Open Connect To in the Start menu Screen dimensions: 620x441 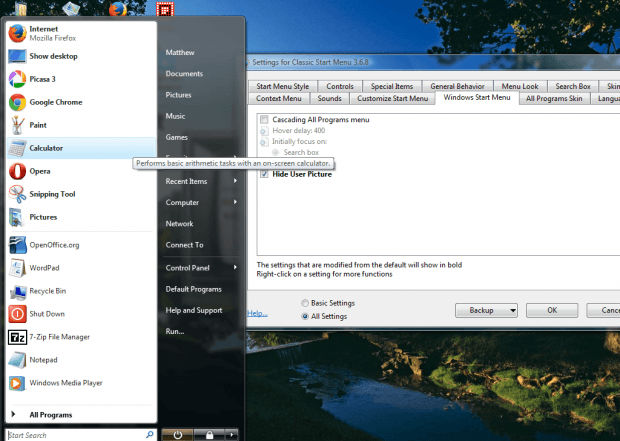coord(185,245)
